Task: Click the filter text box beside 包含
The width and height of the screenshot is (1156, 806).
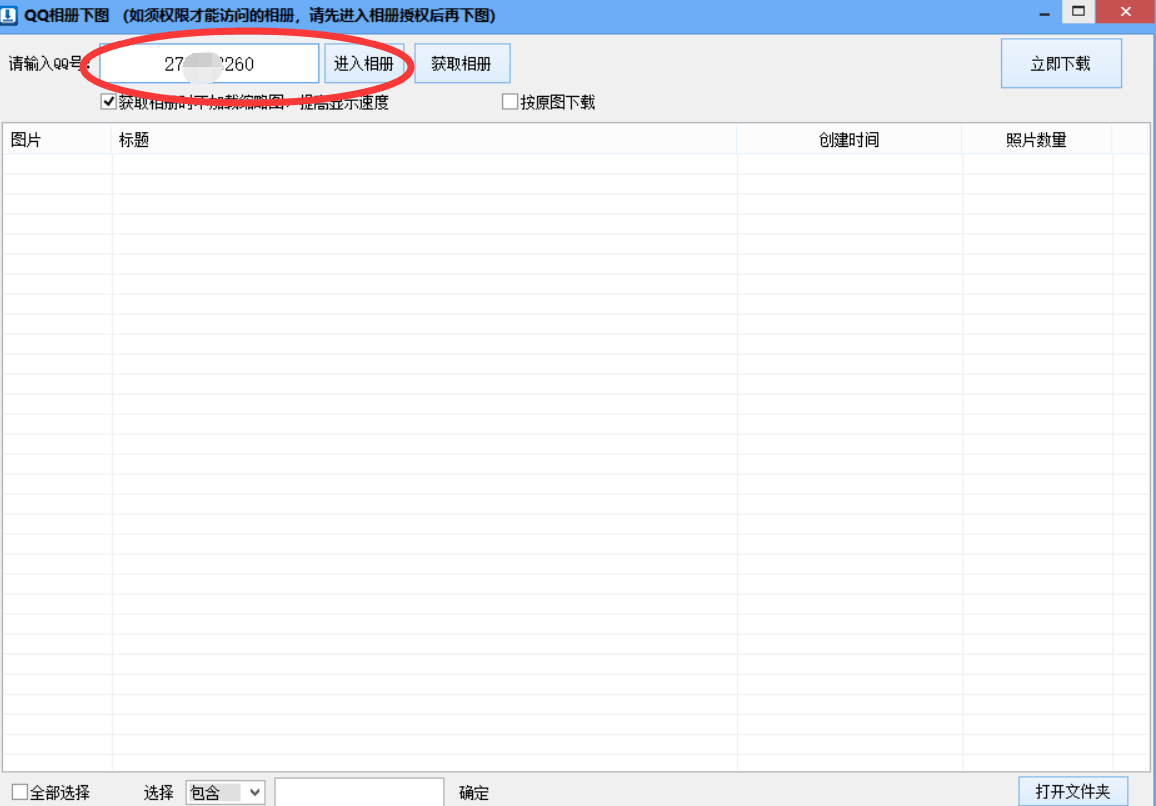Action: pos(360,793)
